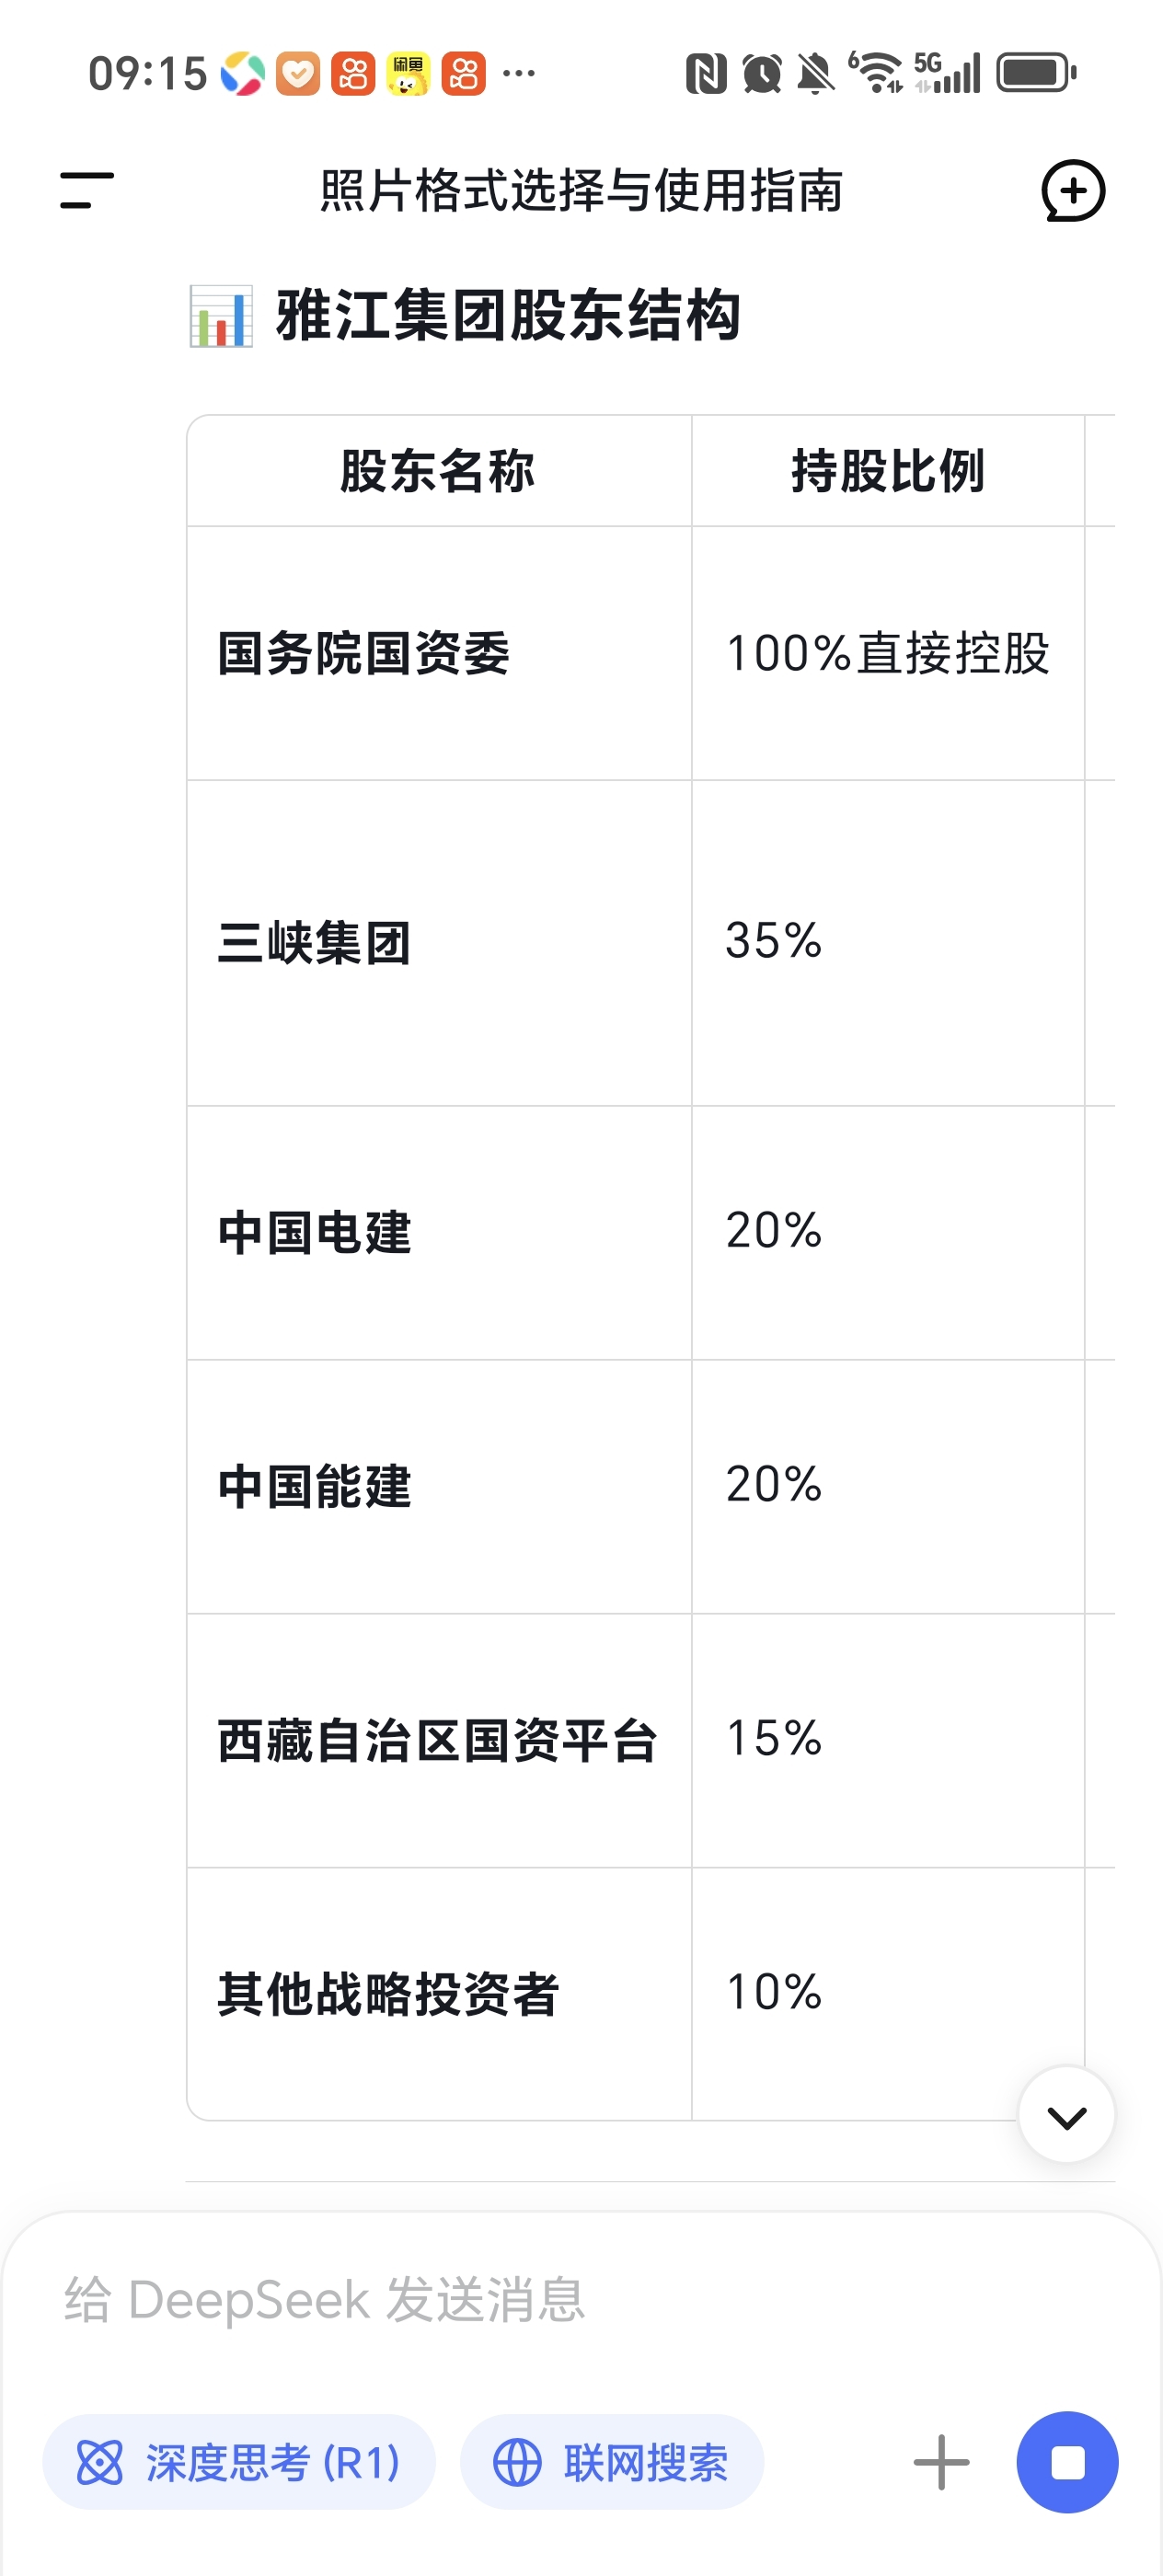Select the 股东名称 column header
This screenshot has height=2576, width=1163.
(x=439, y=471)
